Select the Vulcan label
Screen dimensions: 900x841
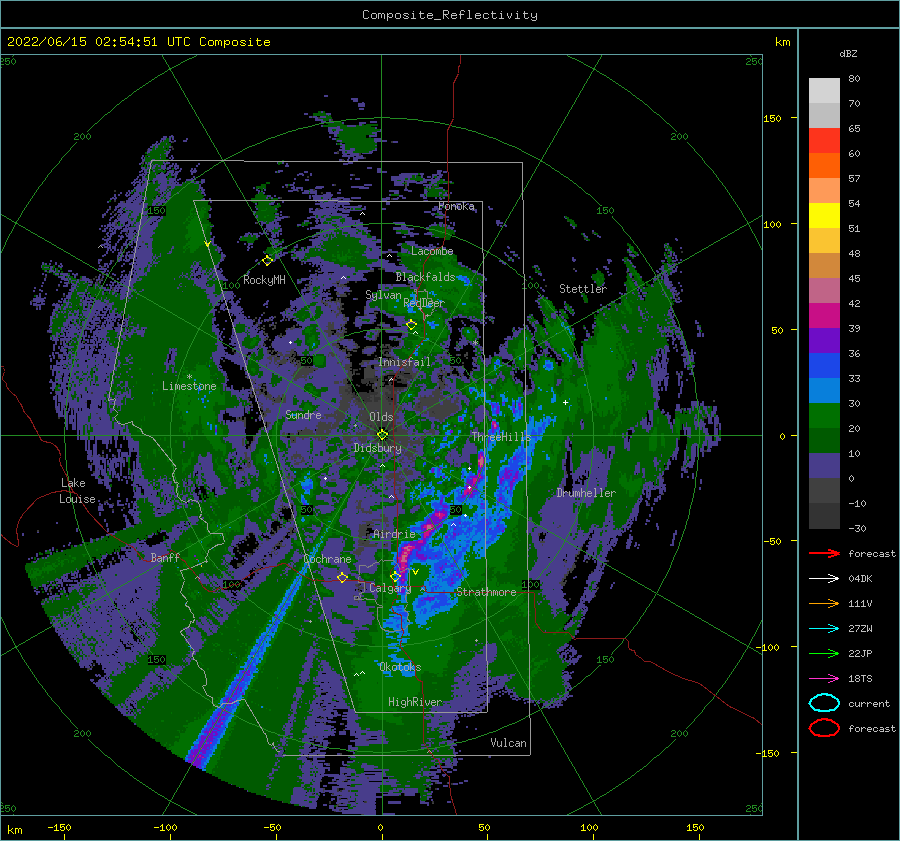click(508, 743)
